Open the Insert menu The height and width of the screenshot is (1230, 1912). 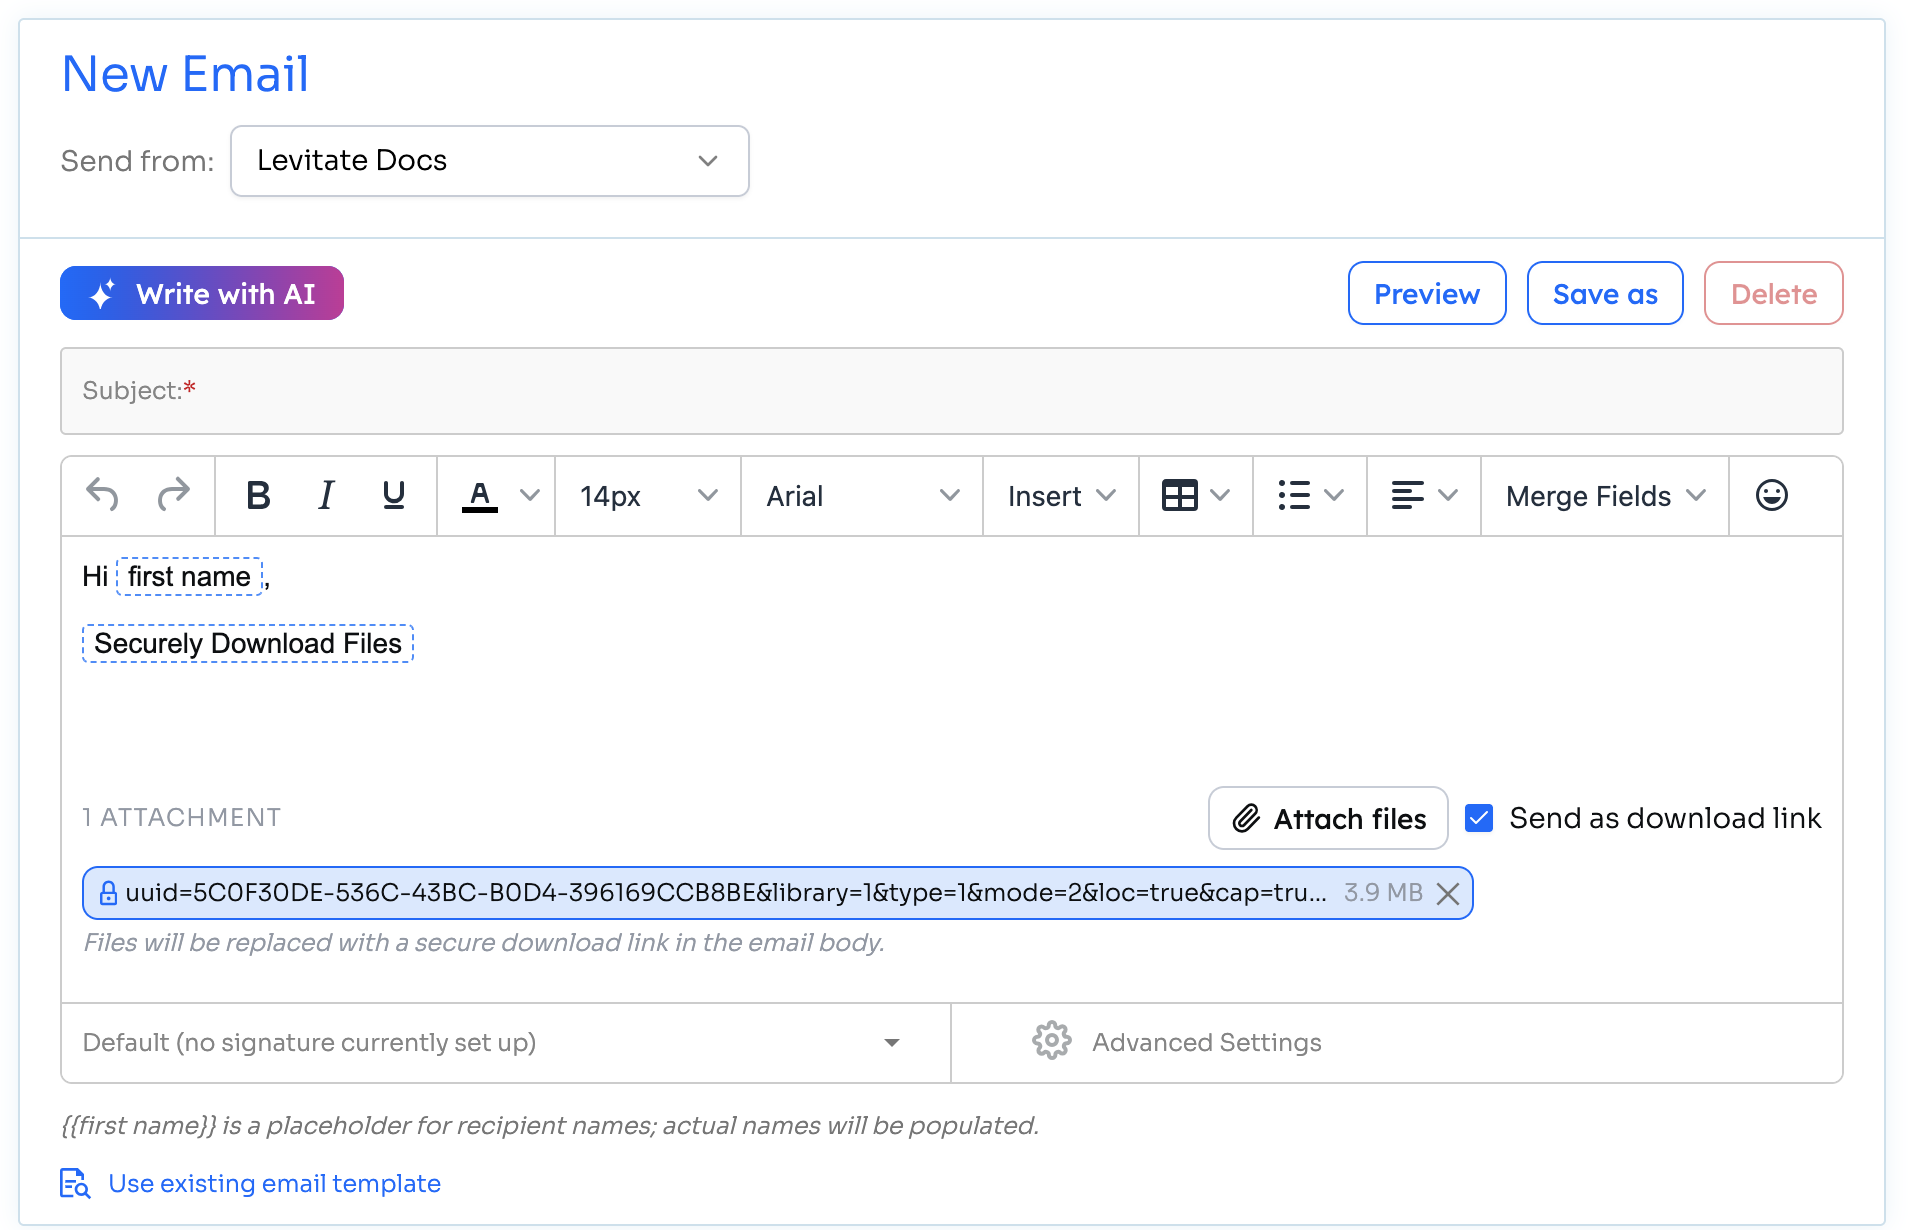coord(1061,496)
